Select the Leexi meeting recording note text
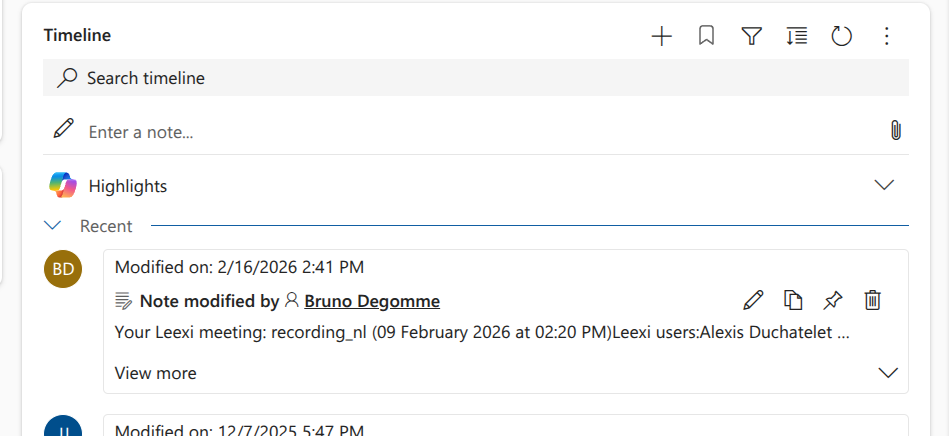The width and height of the screenshot is (949, 436). (482, 332)
